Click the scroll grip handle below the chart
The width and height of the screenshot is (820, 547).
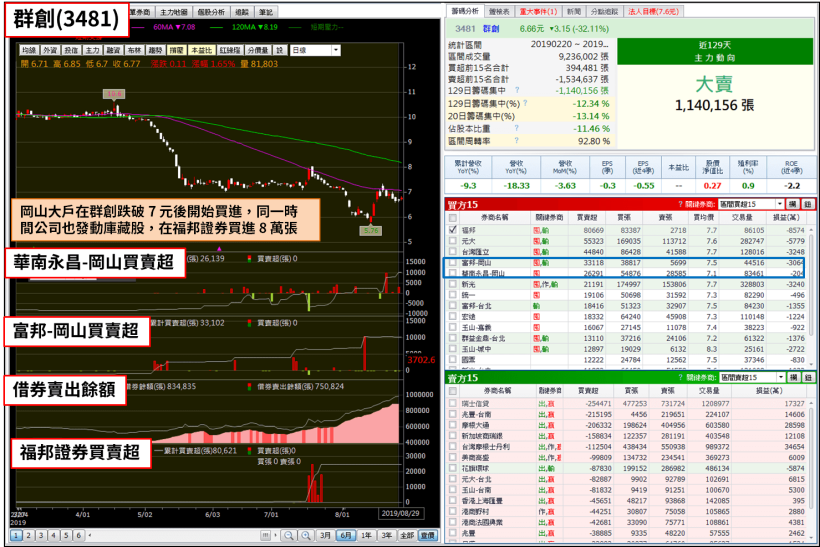pyautogui.click(x=265, y=535)
